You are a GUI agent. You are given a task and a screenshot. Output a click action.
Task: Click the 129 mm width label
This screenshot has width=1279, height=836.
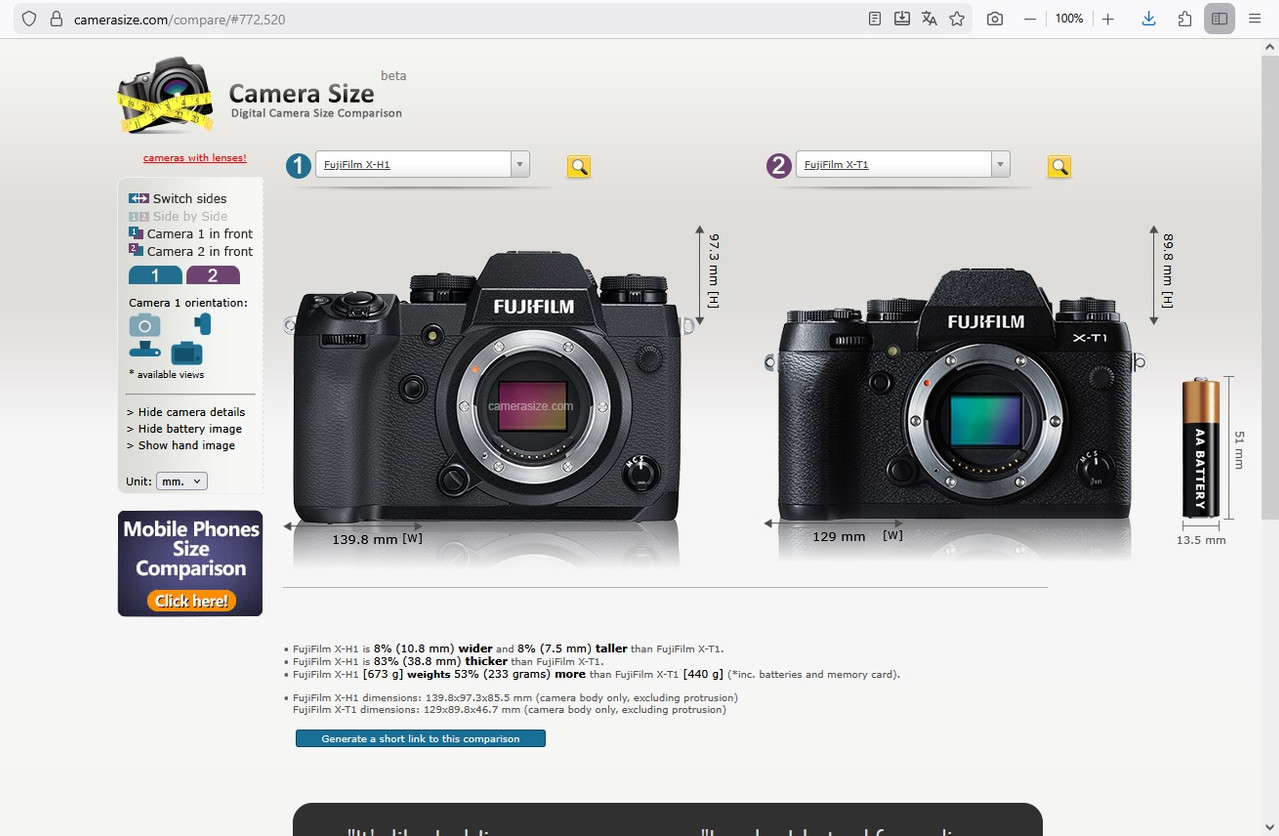point(858,536)
